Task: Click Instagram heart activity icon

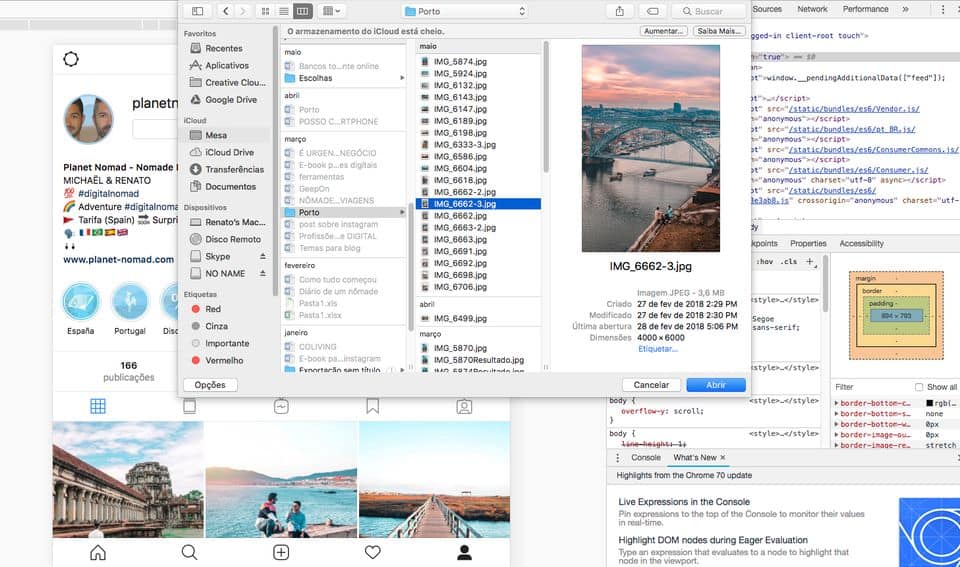Action: (372, 552)
